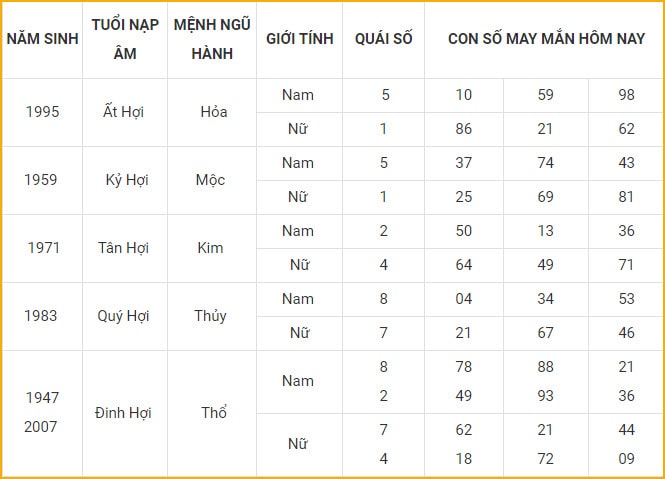This screenshot has height=479, width=665.
Task: Select the 1959 birth year cell
Action: click(41, 180)
